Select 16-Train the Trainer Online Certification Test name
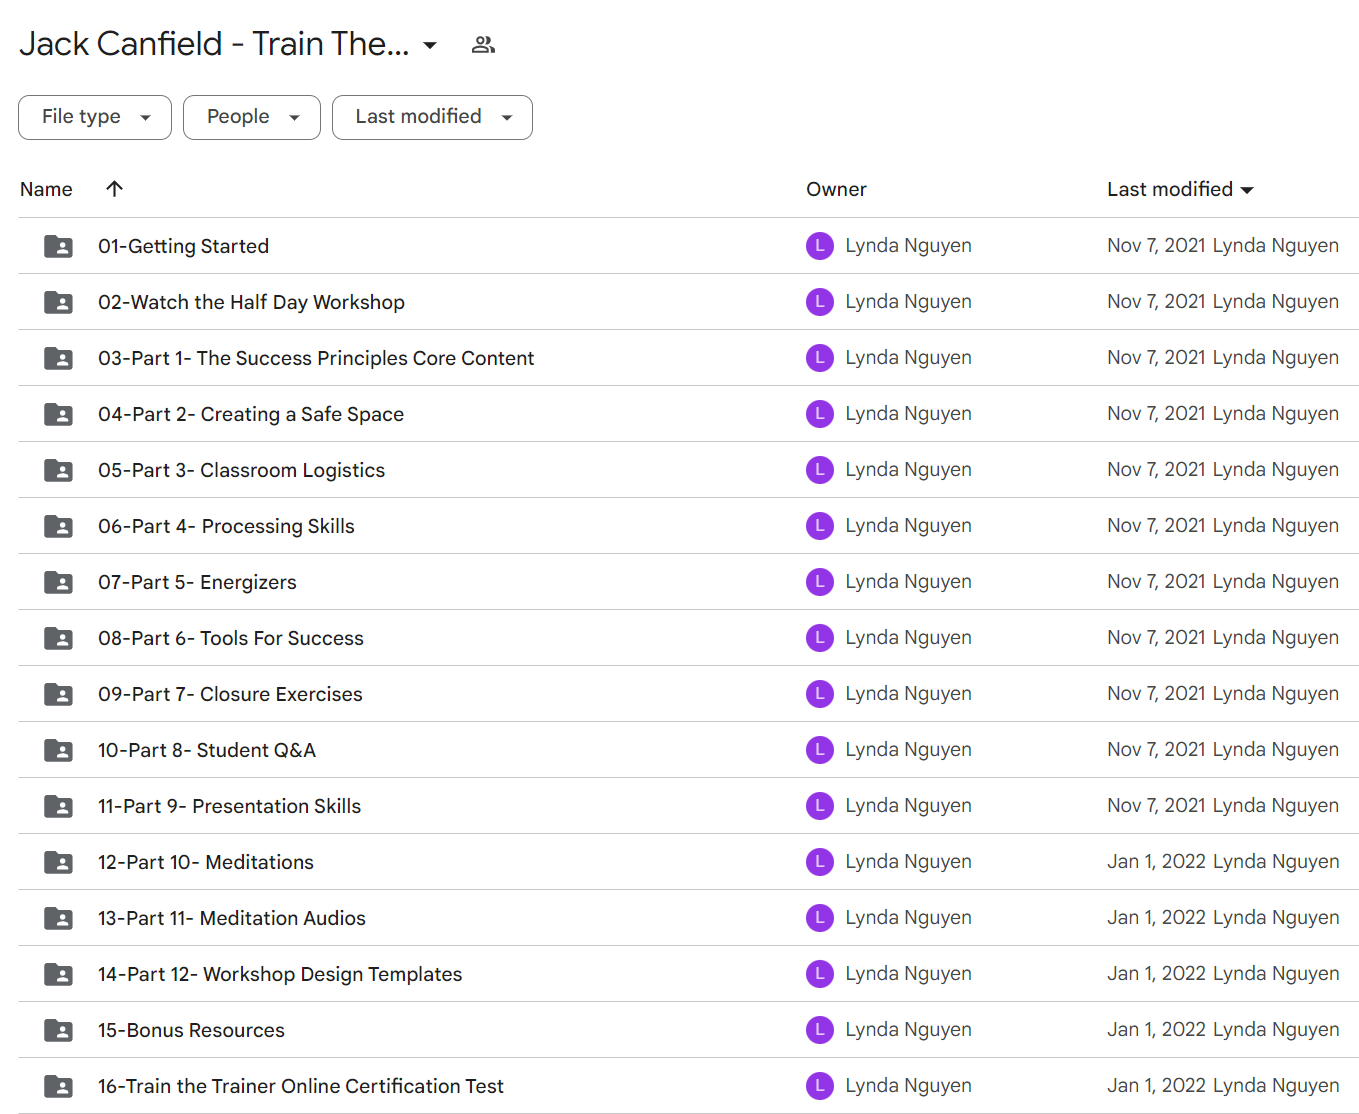Viewport: 1359px width, 1114px height. (x=301, y=1086)
